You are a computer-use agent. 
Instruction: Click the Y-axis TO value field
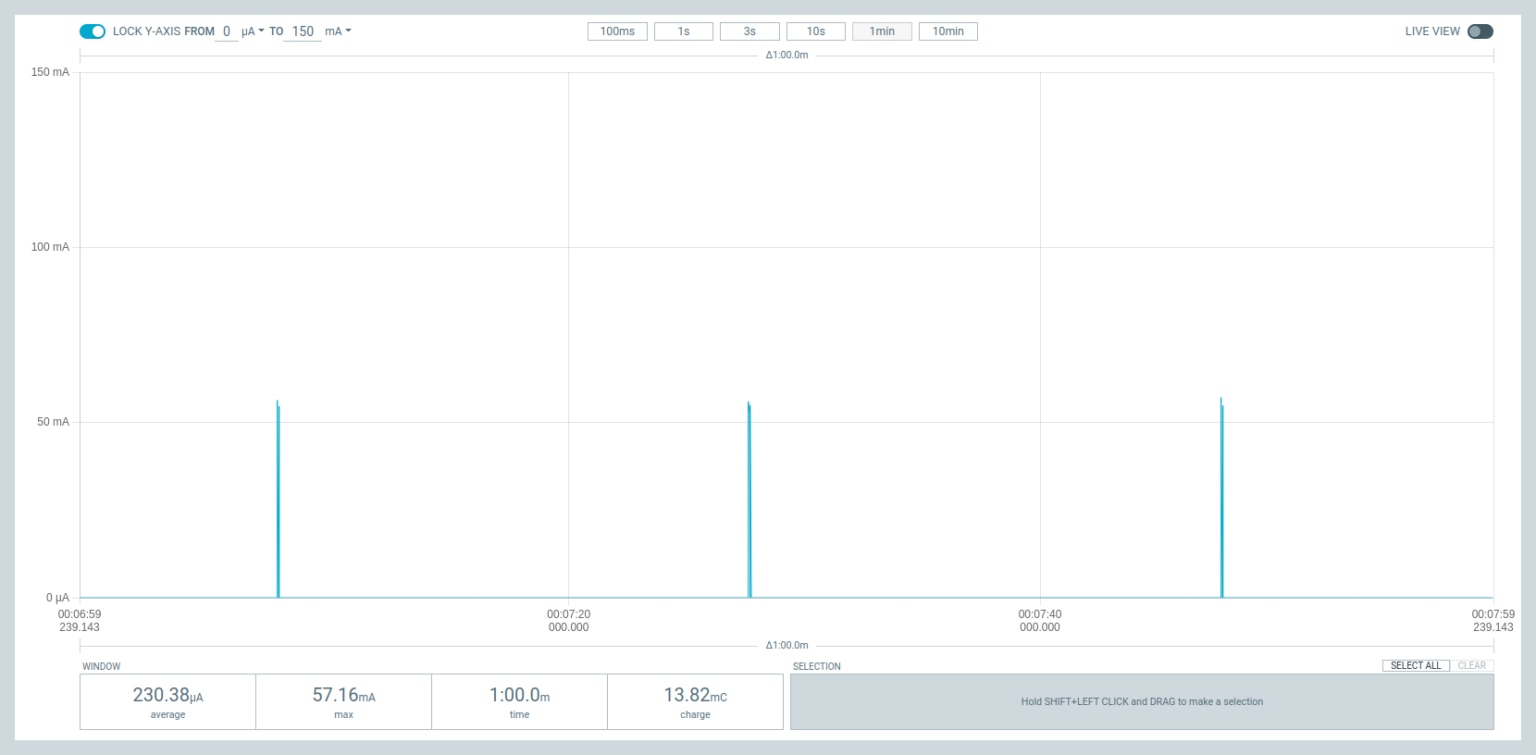303,31
